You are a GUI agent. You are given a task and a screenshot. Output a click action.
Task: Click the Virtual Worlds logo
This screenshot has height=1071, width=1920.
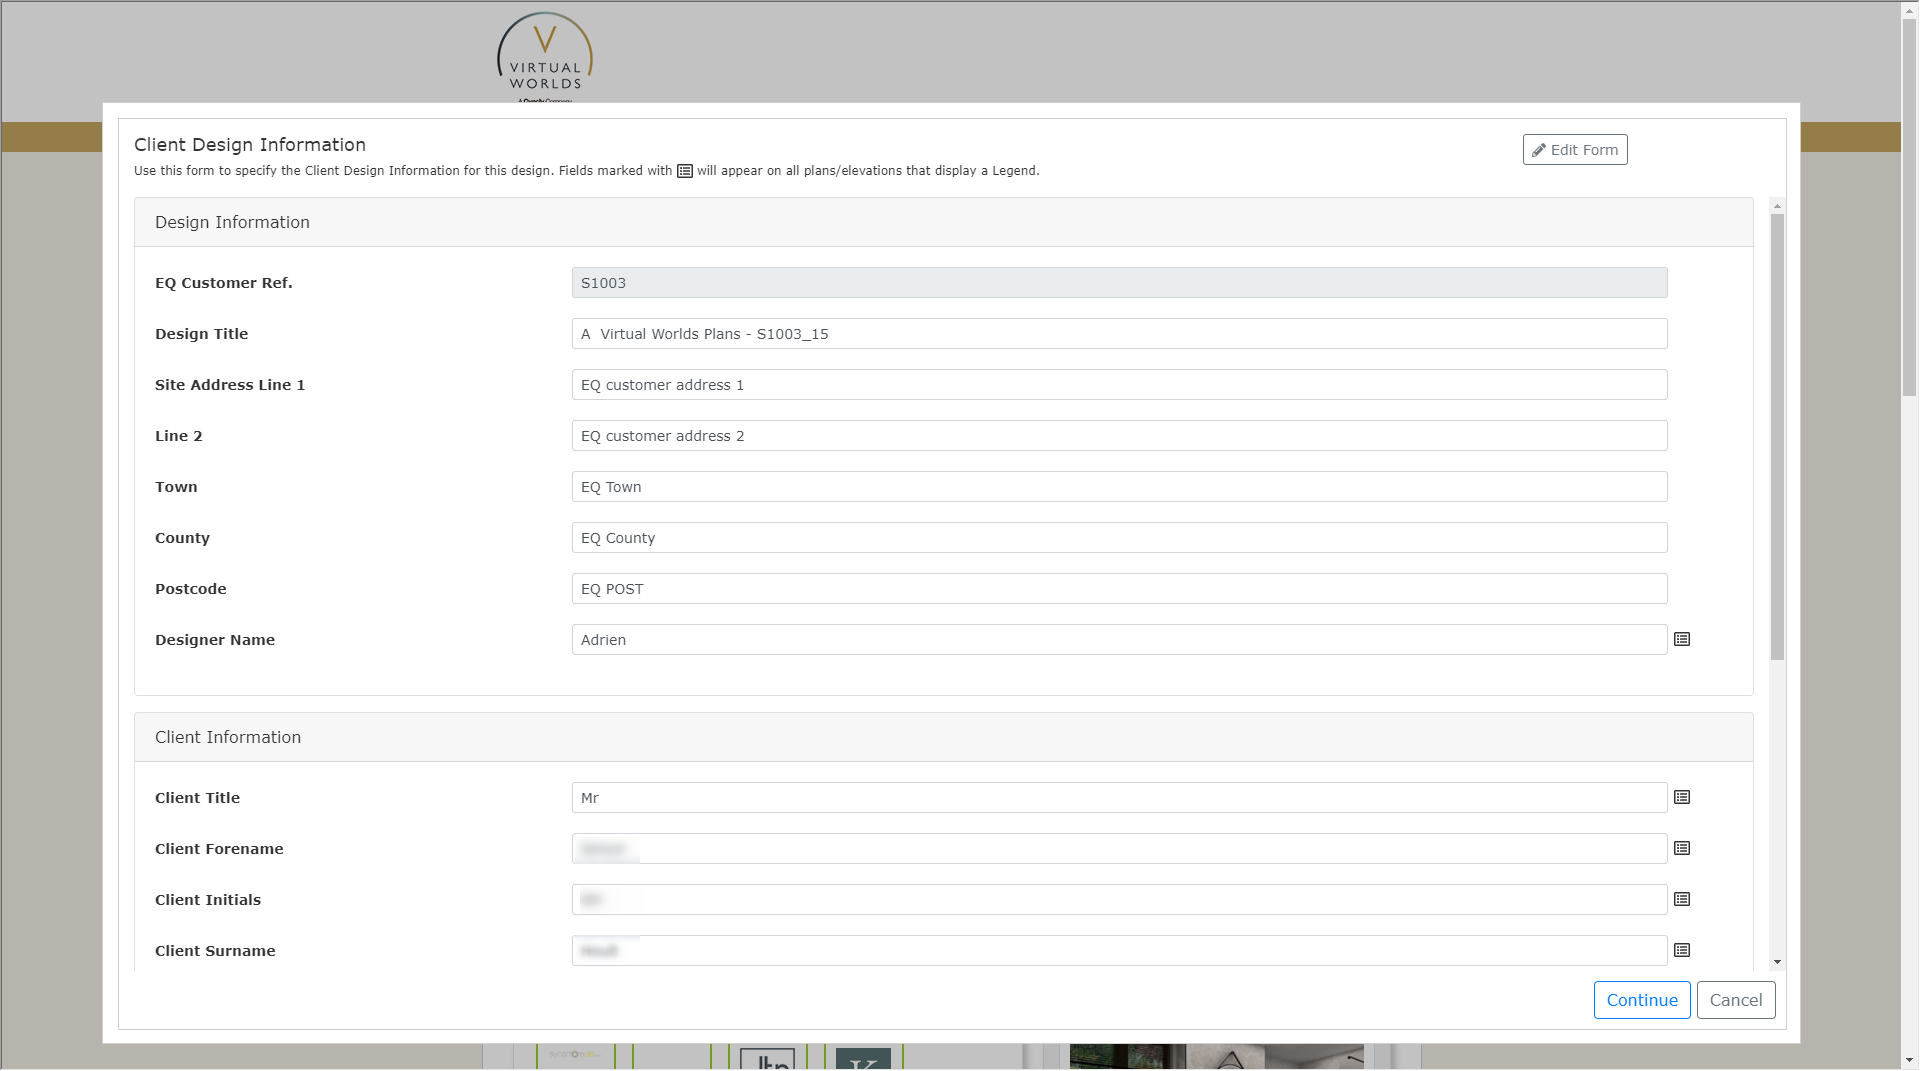(x=545, y=56)
